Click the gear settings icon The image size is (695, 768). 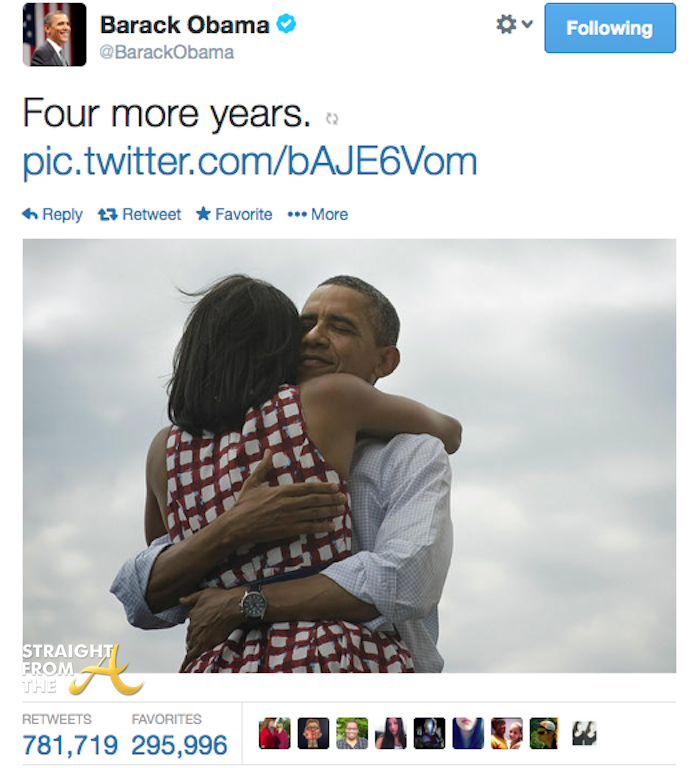pos(506,24)
